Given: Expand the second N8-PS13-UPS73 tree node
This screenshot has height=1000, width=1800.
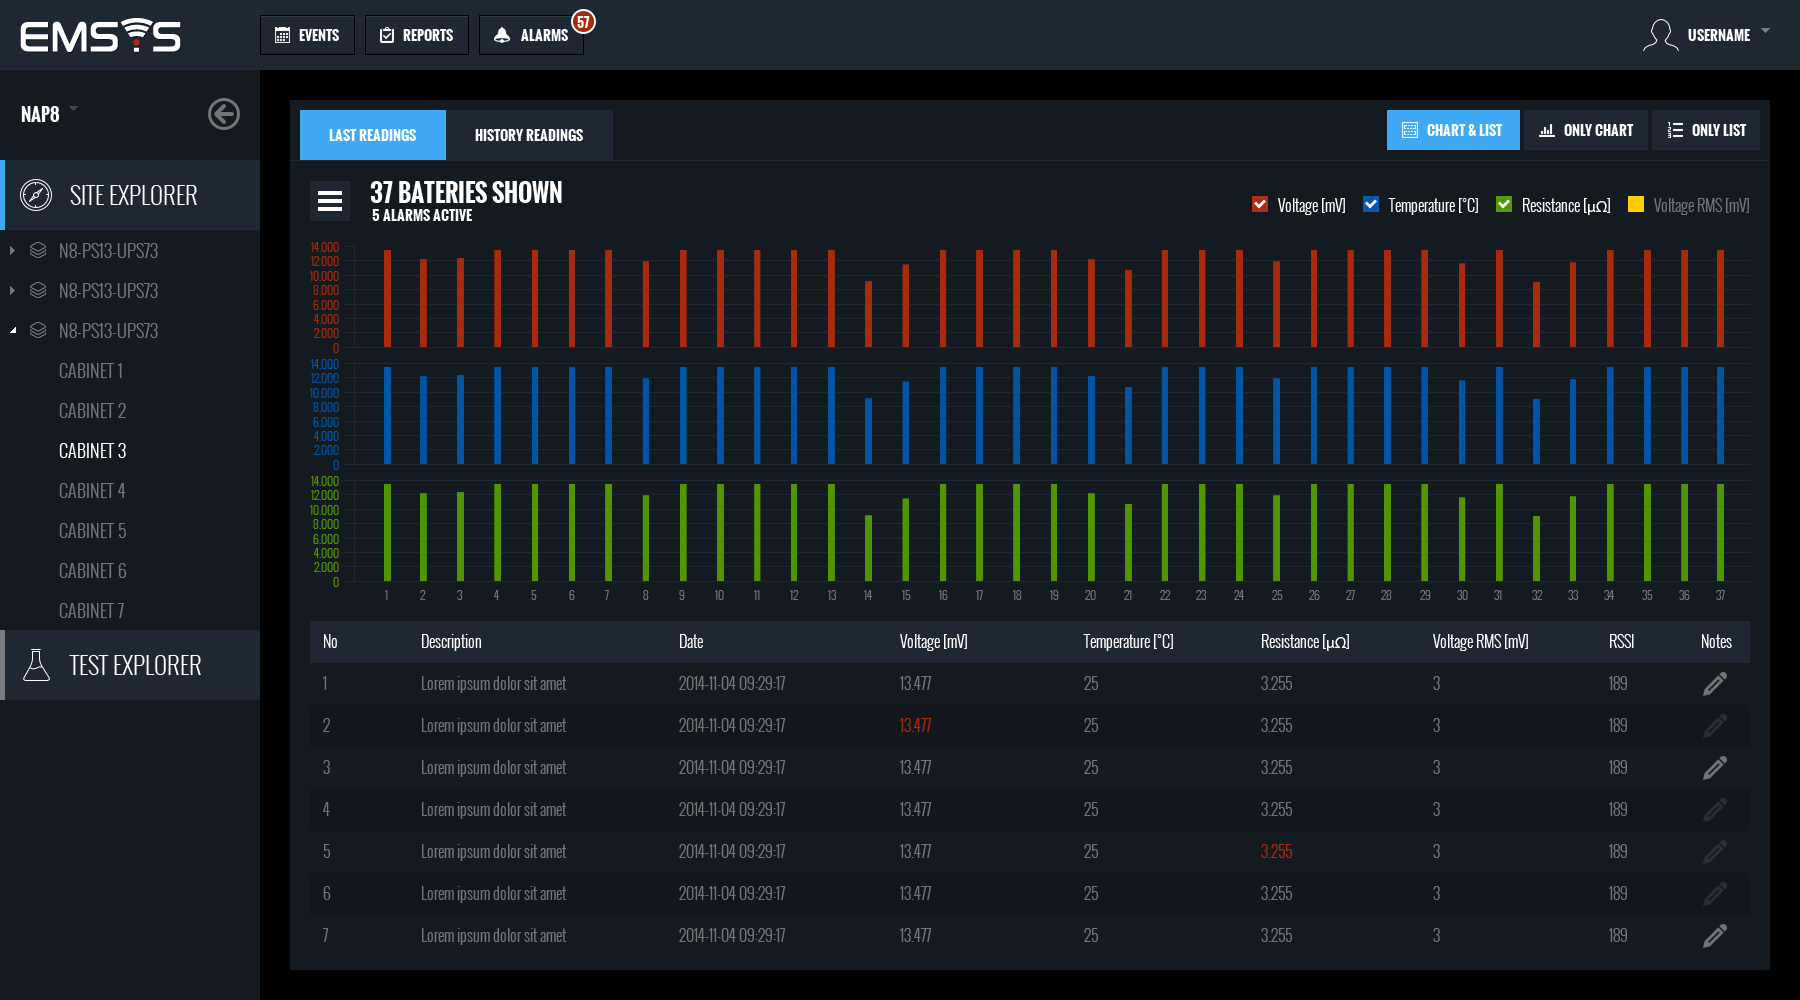Looking at the screenshot, I should [x=12, y=291].
